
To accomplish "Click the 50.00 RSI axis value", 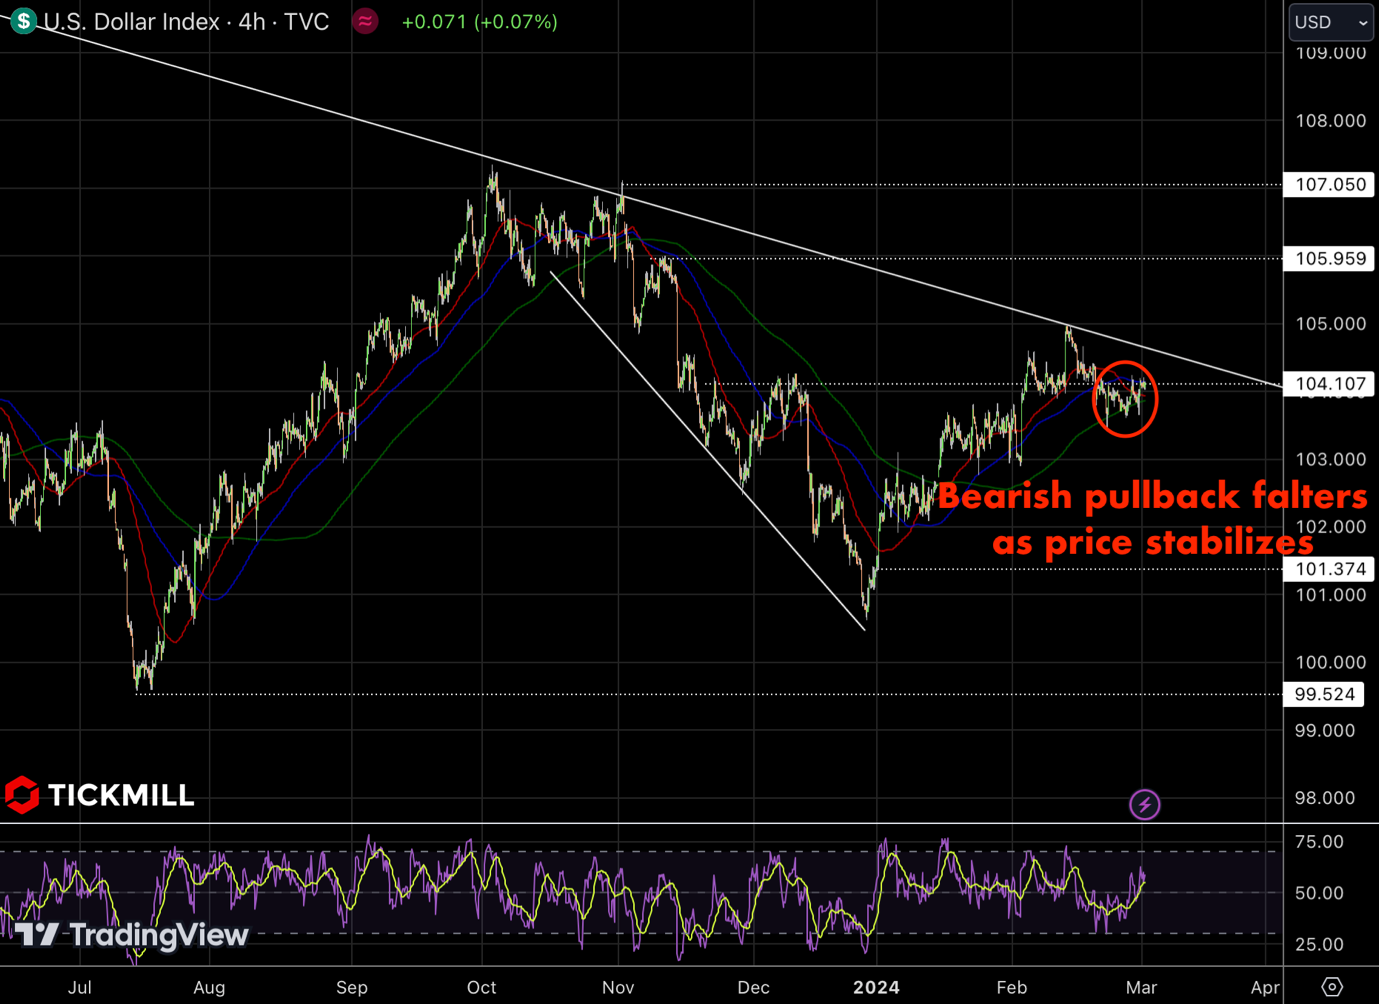I will click(1319, 893).
